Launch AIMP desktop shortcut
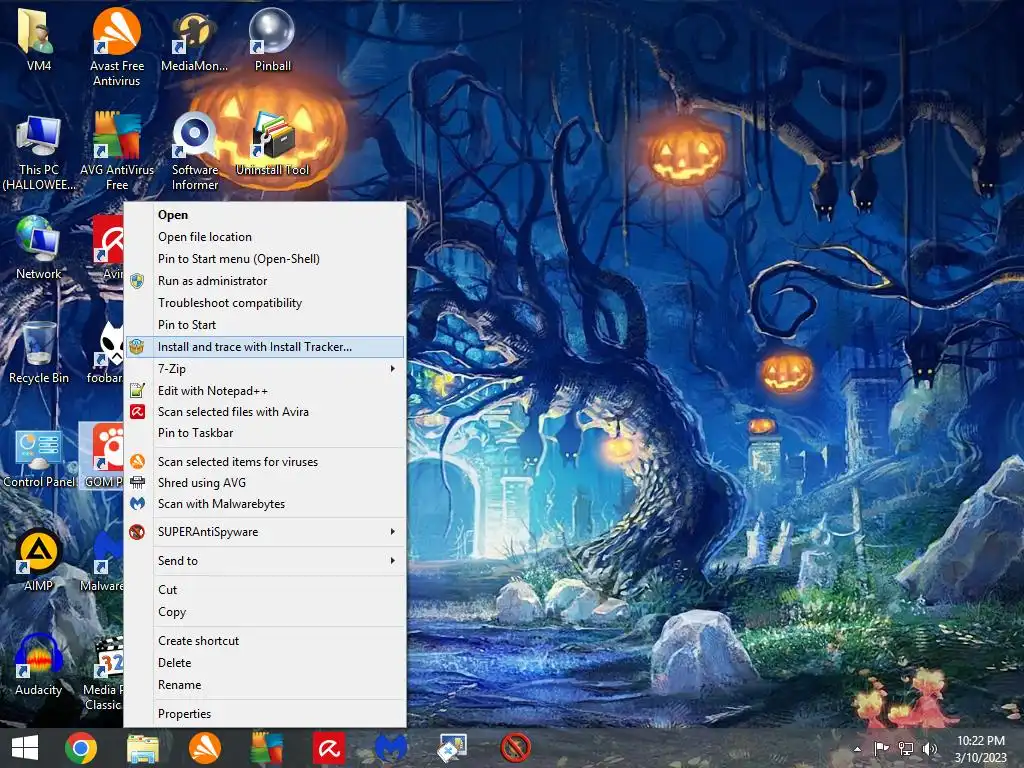1024x768 pixels. (x=39, y=560)
